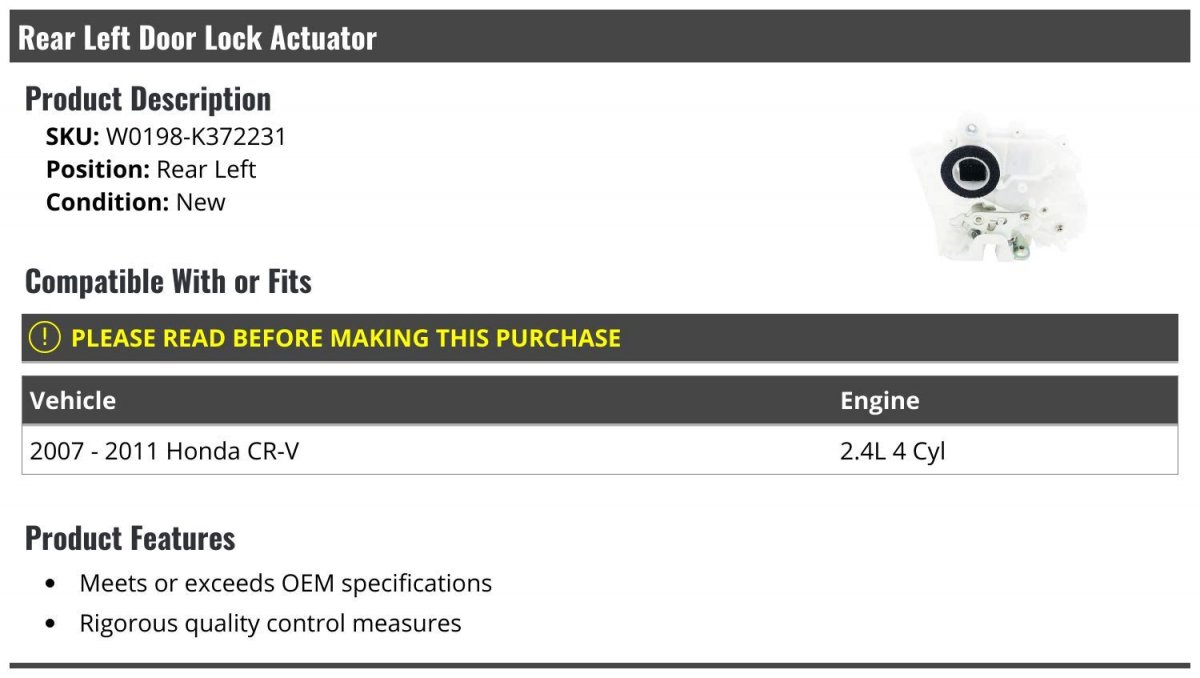The width and height of the screenshot is (1200, 678).
Task: Click the Product Features heading
Action: (x=130, y=538)
